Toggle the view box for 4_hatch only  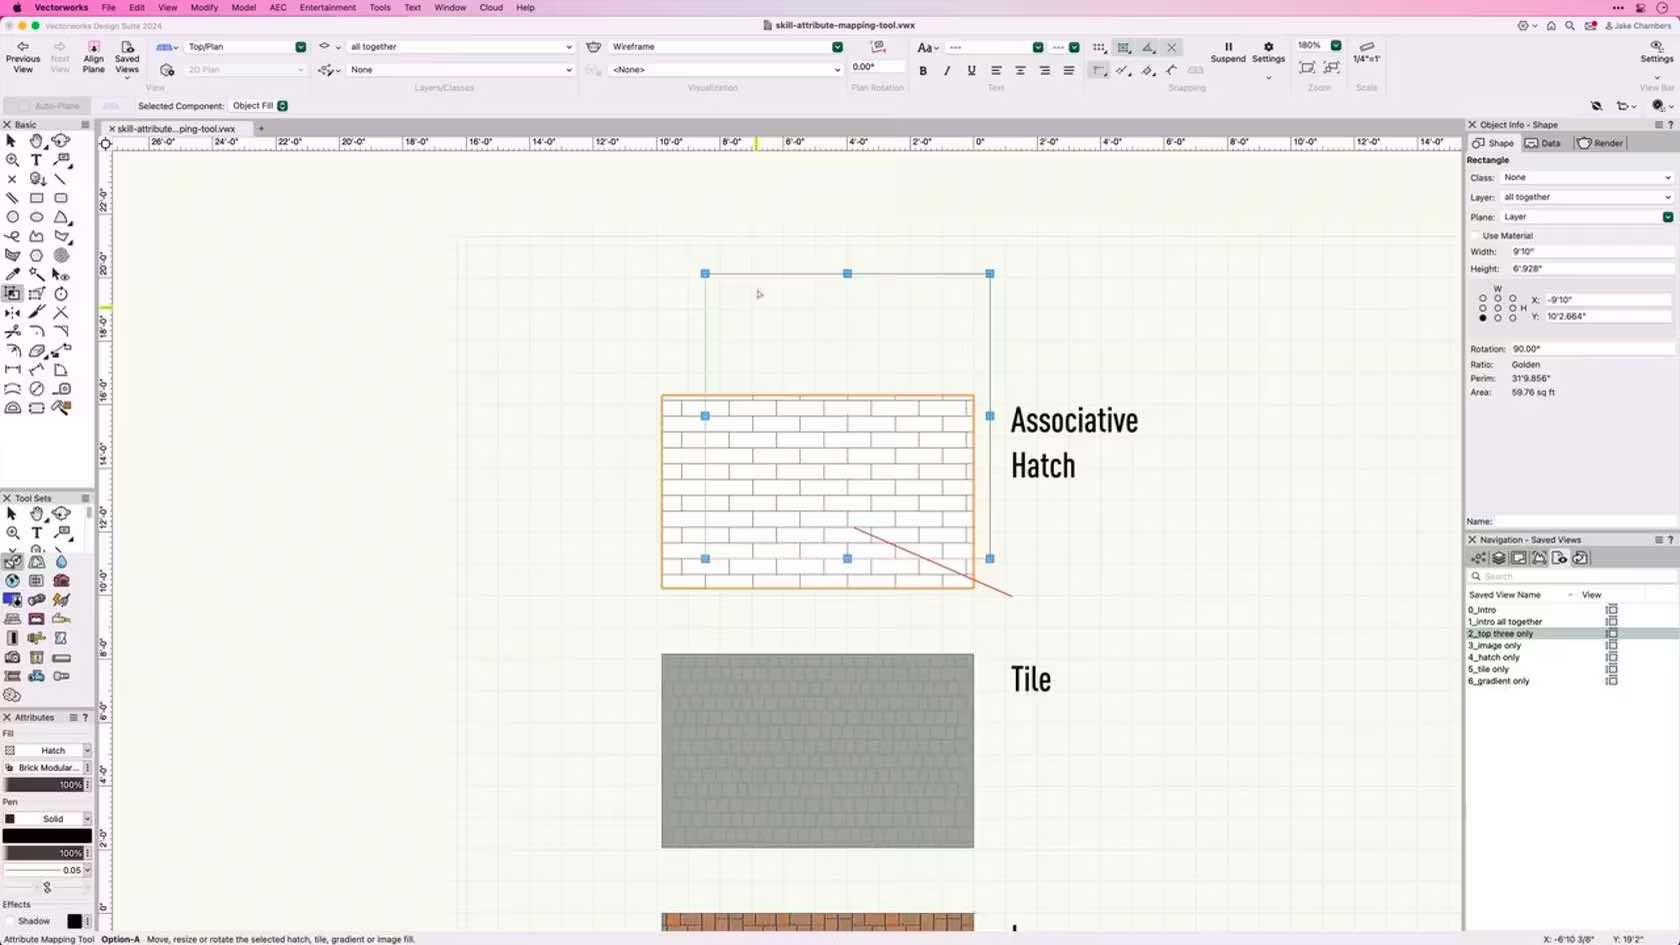1611,658
